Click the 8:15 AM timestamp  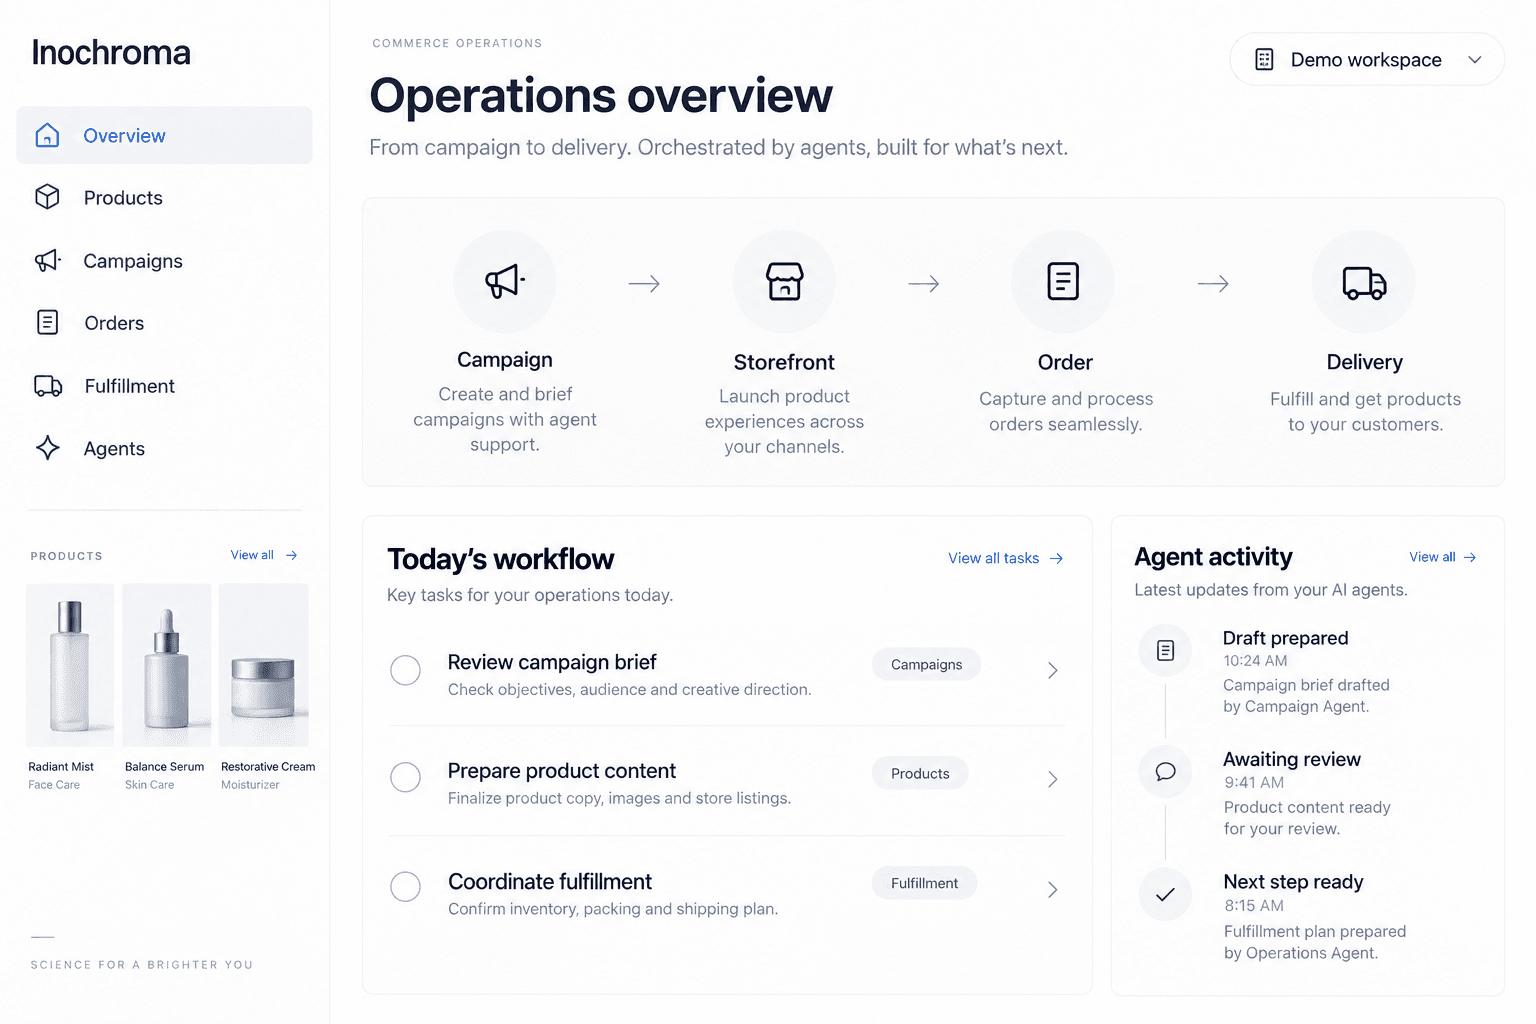[1254, 906]
